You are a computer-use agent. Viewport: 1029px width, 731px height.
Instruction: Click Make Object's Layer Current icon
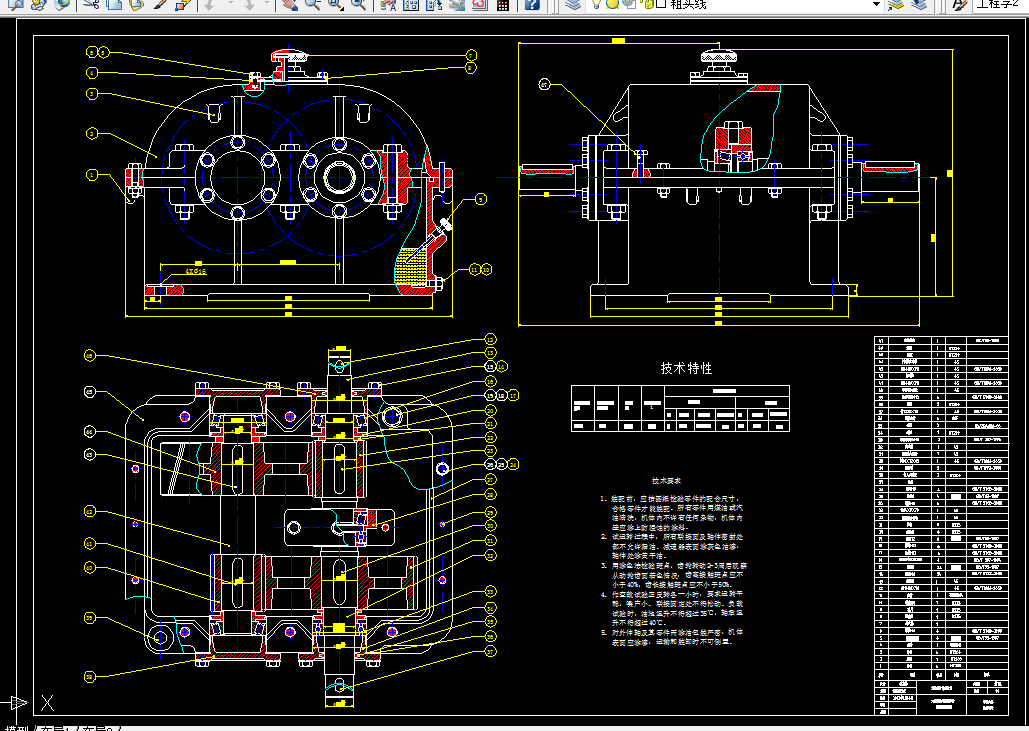[x=895, y=5]
